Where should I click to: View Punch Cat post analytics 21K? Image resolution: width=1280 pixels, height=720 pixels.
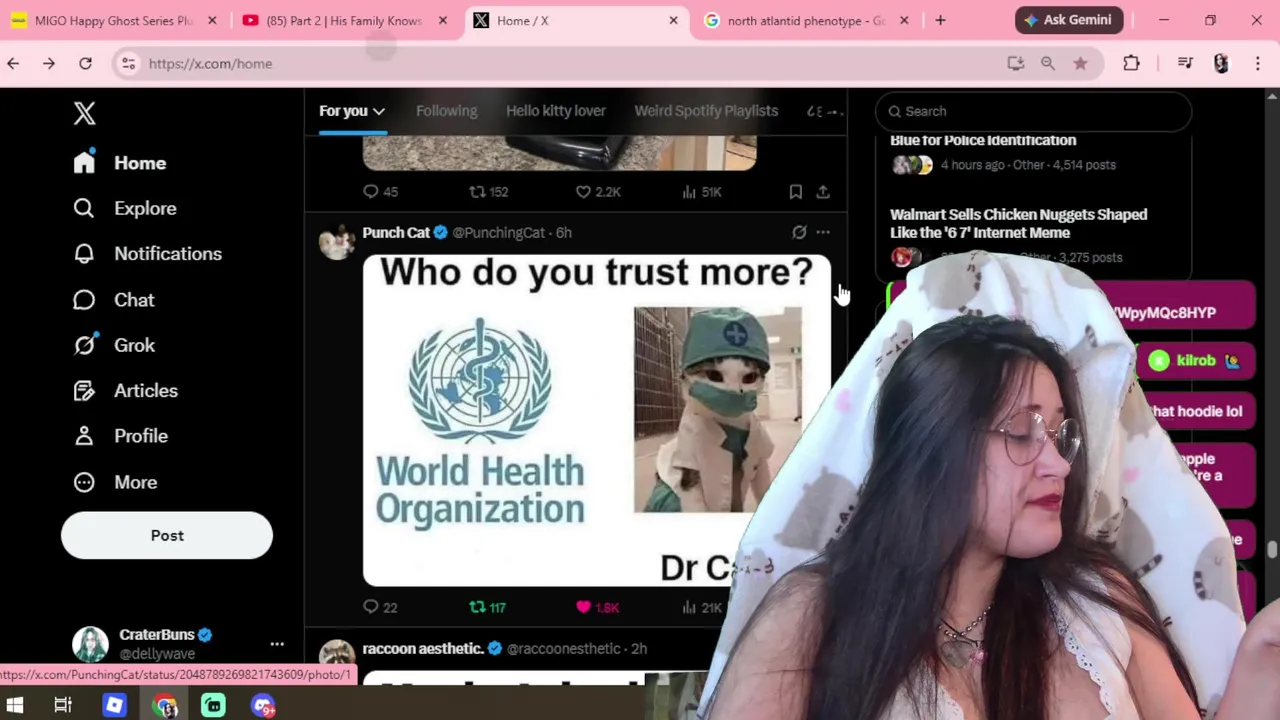pyautogui.click(x=701, y=607)
